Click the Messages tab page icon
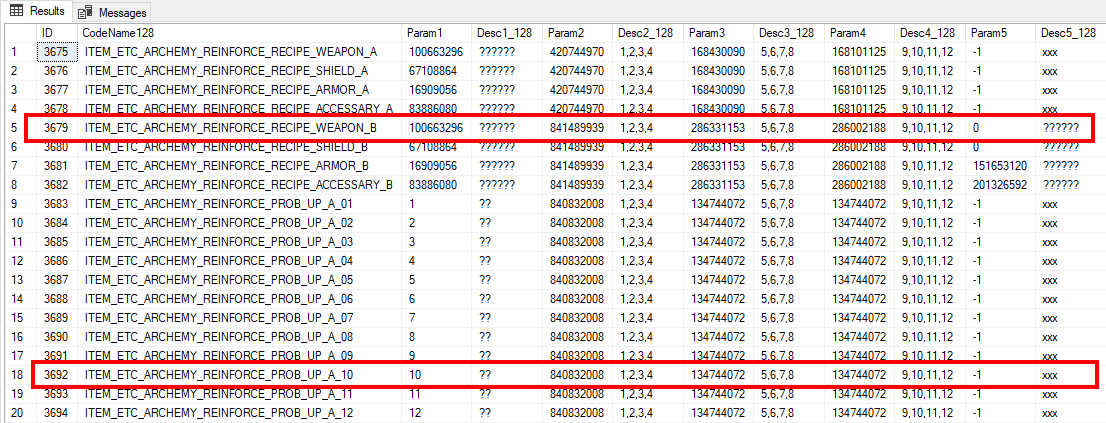The image size is (1106, 423). pos(86,13)
